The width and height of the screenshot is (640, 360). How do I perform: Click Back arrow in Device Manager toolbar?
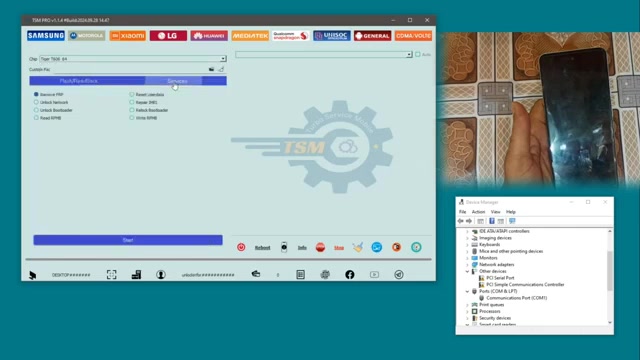[x=460, y=221]
